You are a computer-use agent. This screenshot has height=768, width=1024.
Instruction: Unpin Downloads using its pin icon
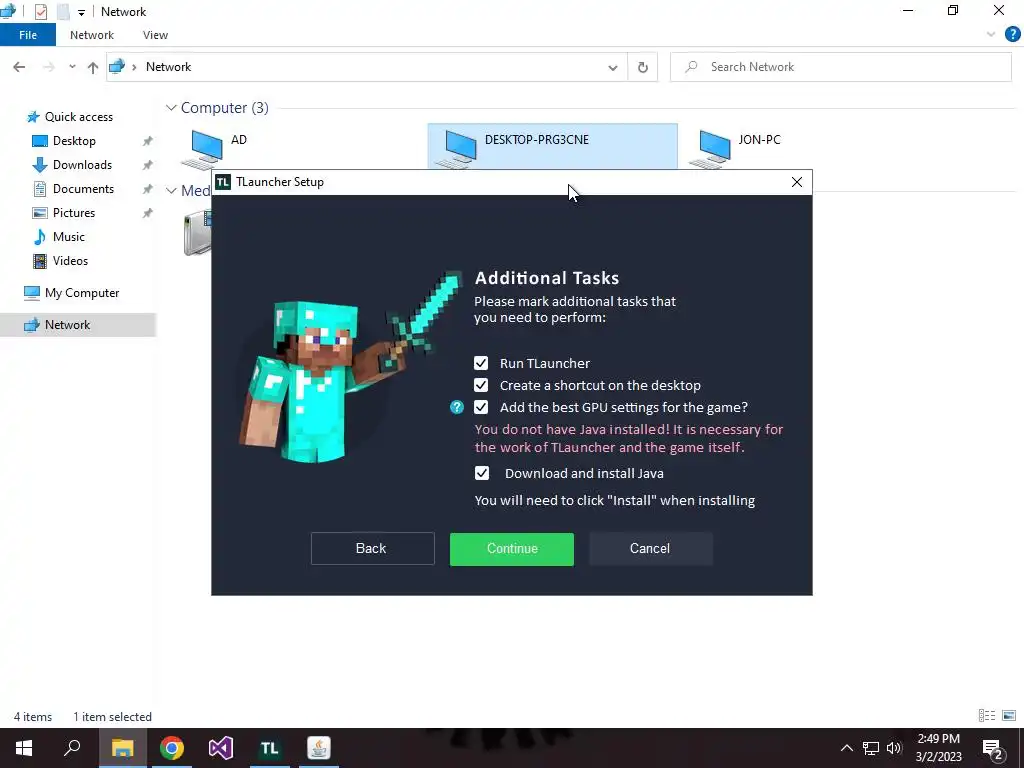148,165
